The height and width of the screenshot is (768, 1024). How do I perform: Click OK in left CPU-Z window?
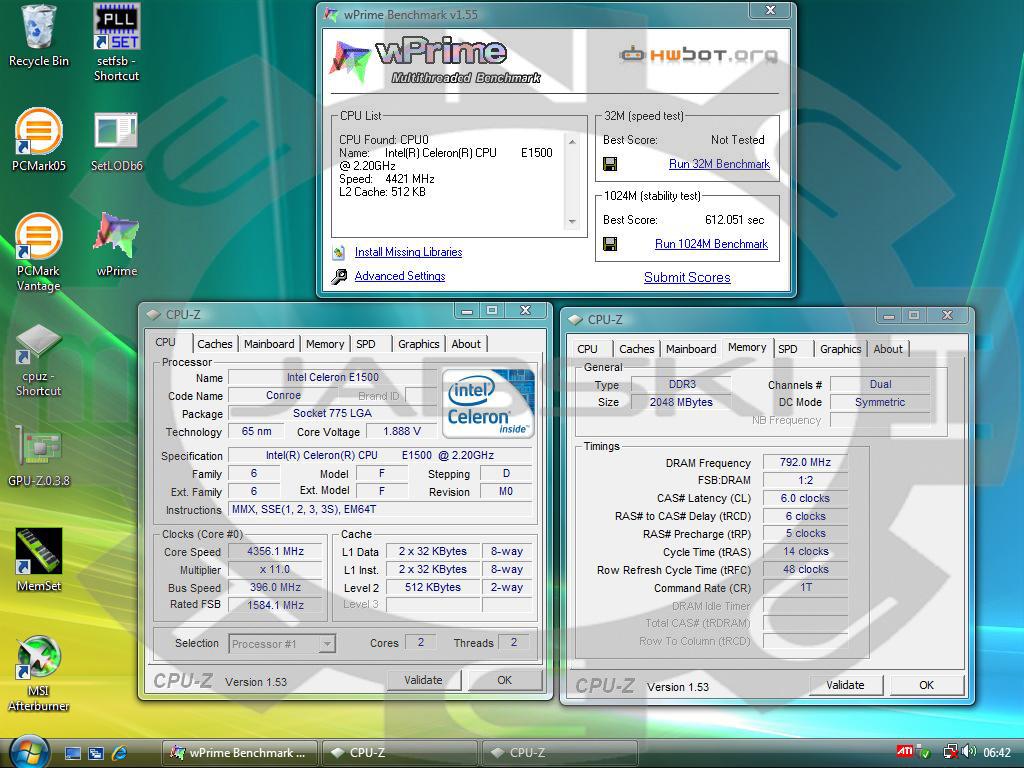point(504,680)
